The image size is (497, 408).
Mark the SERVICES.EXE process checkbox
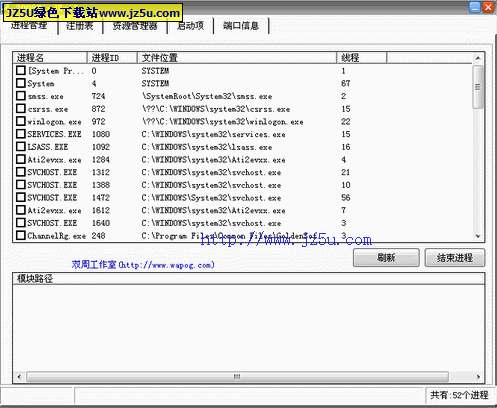21,134
